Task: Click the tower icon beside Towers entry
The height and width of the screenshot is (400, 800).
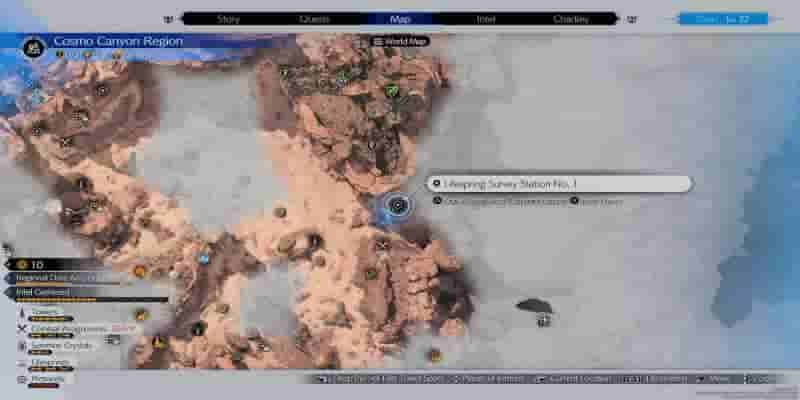Action: point(22,312)
